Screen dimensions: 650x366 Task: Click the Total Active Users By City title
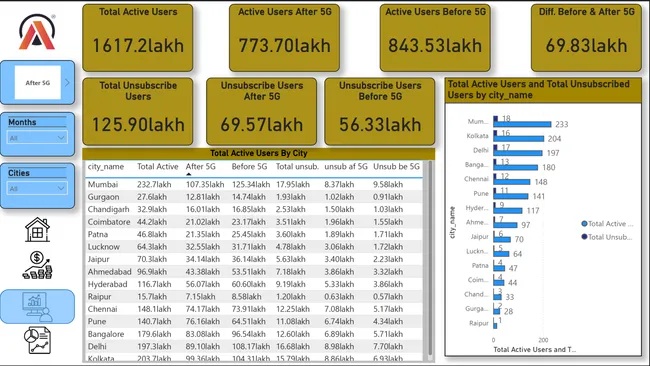point(259,153)
